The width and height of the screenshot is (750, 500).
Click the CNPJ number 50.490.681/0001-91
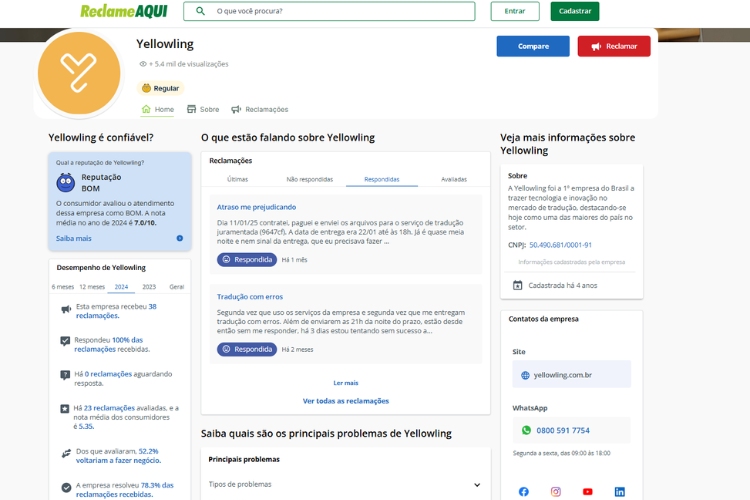[x=560, y=245]
